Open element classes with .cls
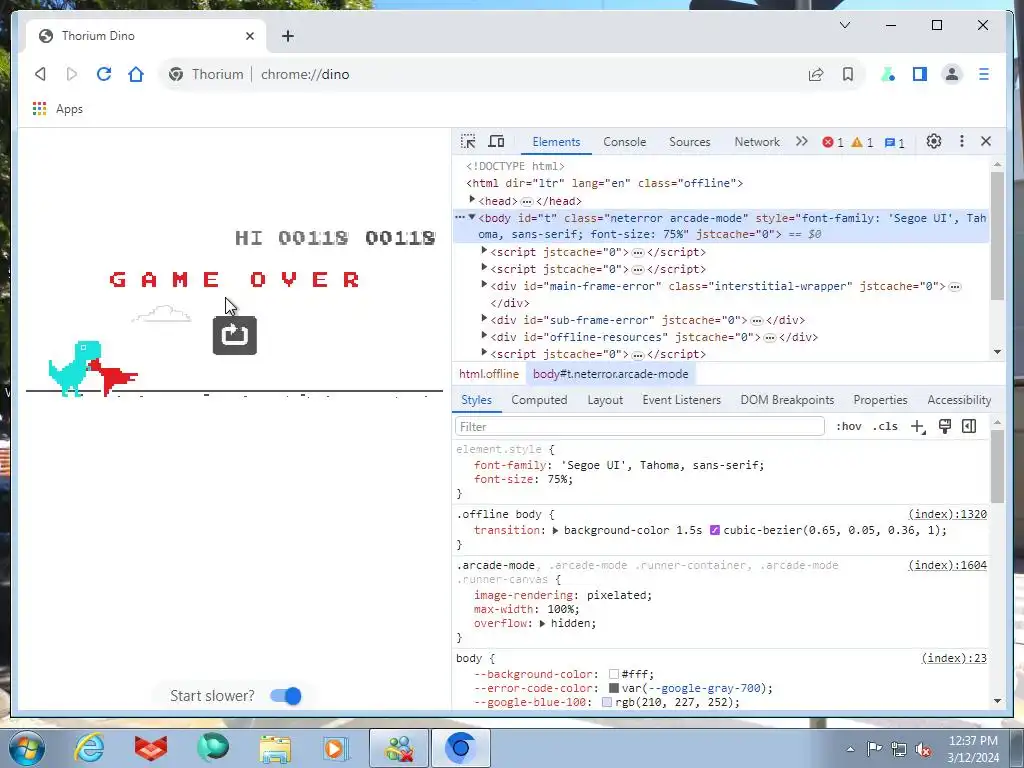 coord(885,426)
